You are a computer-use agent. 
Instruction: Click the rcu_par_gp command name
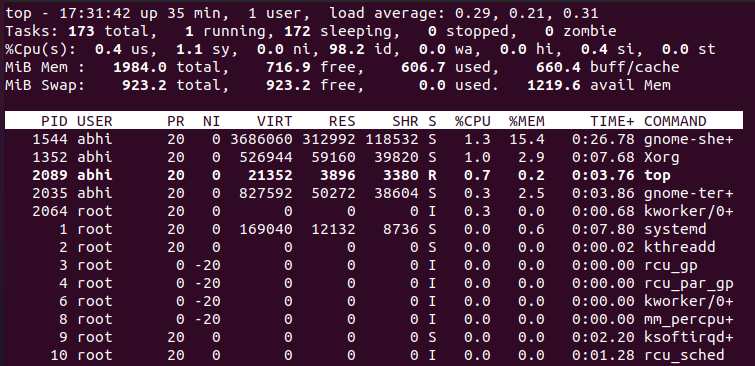click(x=689, y=283)
